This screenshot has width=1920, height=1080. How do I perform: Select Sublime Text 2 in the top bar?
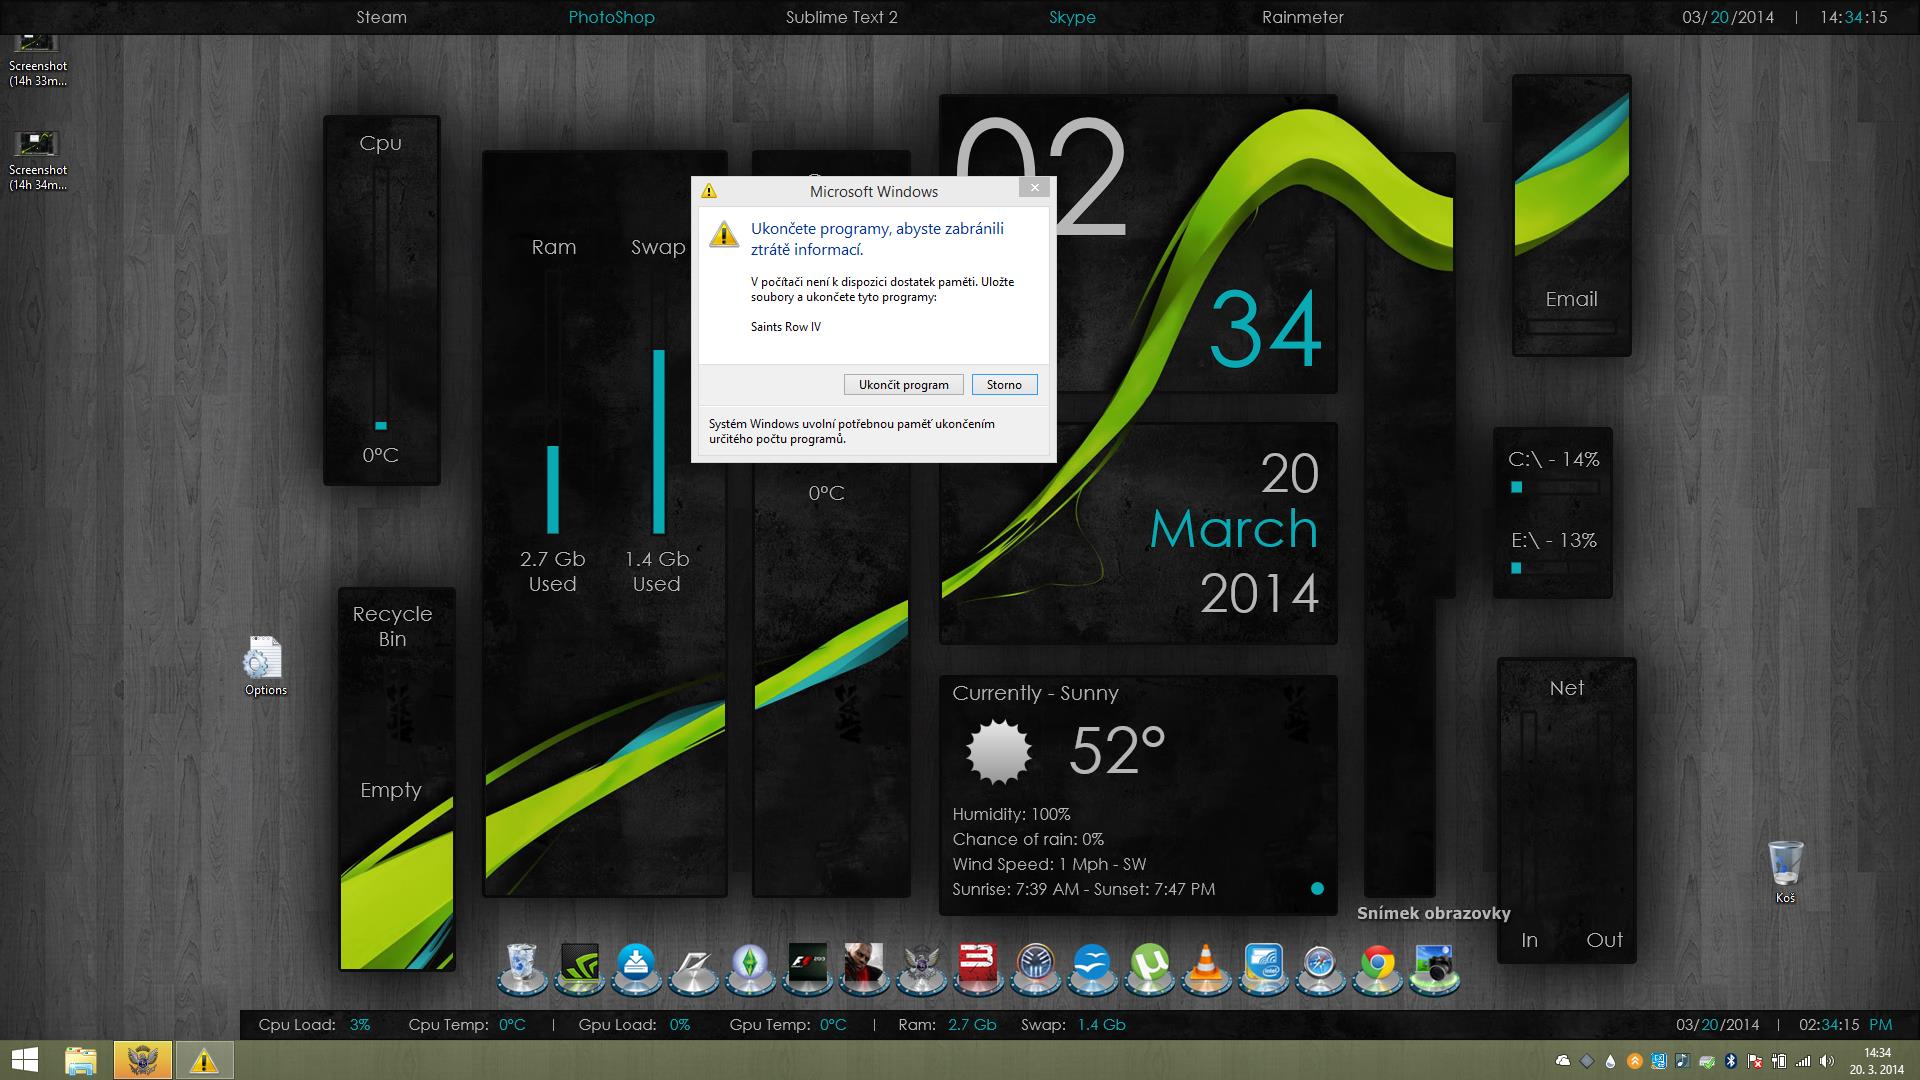(841, 17)
